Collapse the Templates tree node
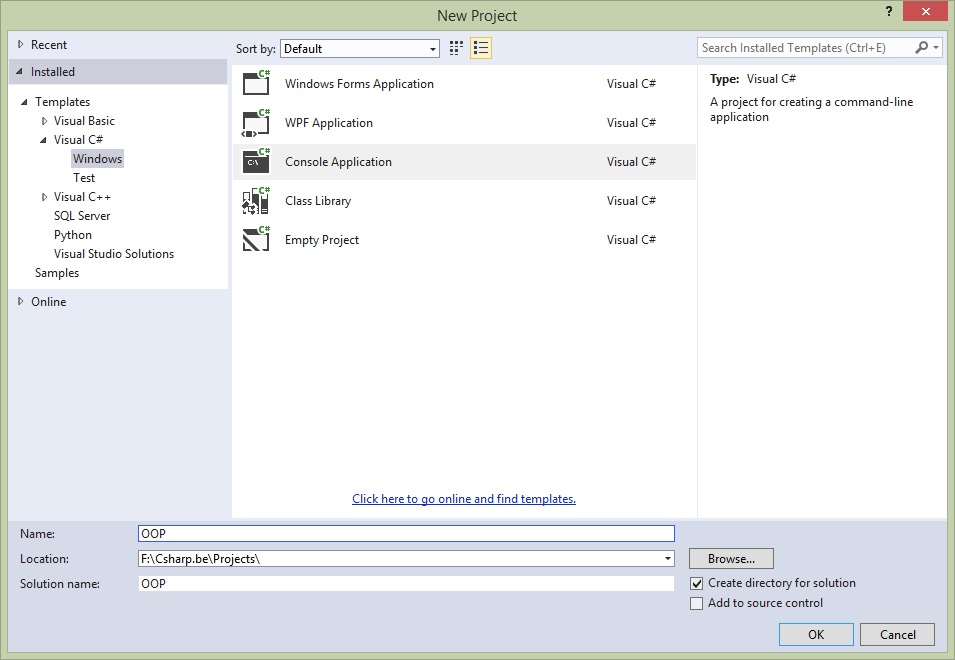The width and height of the screenshot is (955, 660). click(24, 102)
